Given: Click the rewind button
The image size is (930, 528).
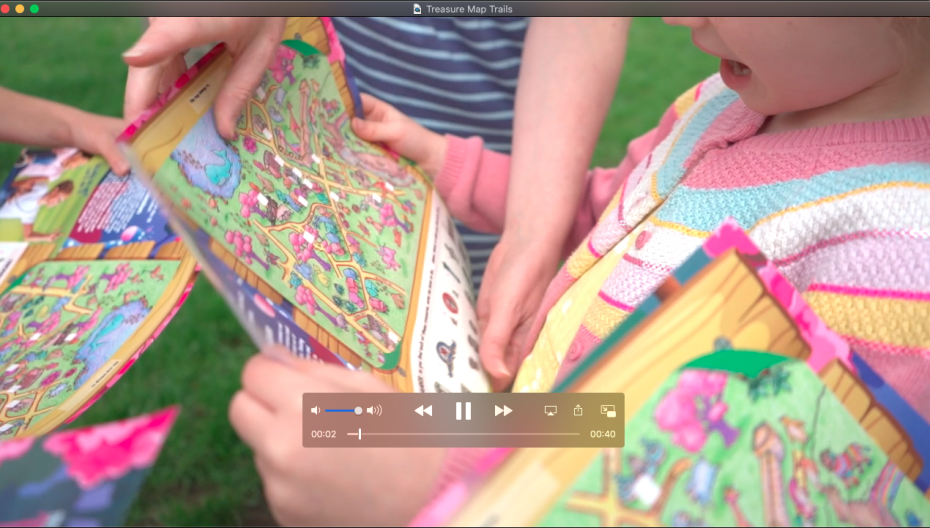Looking at the screenshot, I should tap(423, 411).
